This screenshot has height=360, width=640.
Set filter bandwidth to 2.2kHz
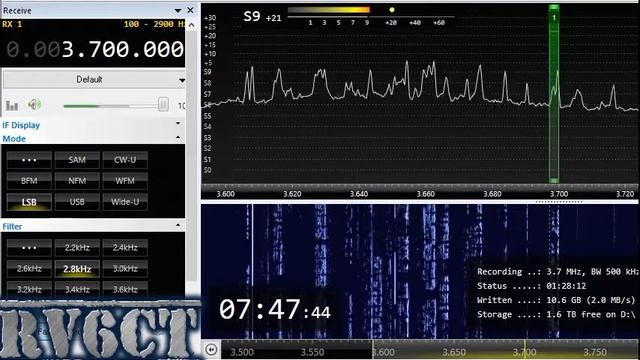77,248
